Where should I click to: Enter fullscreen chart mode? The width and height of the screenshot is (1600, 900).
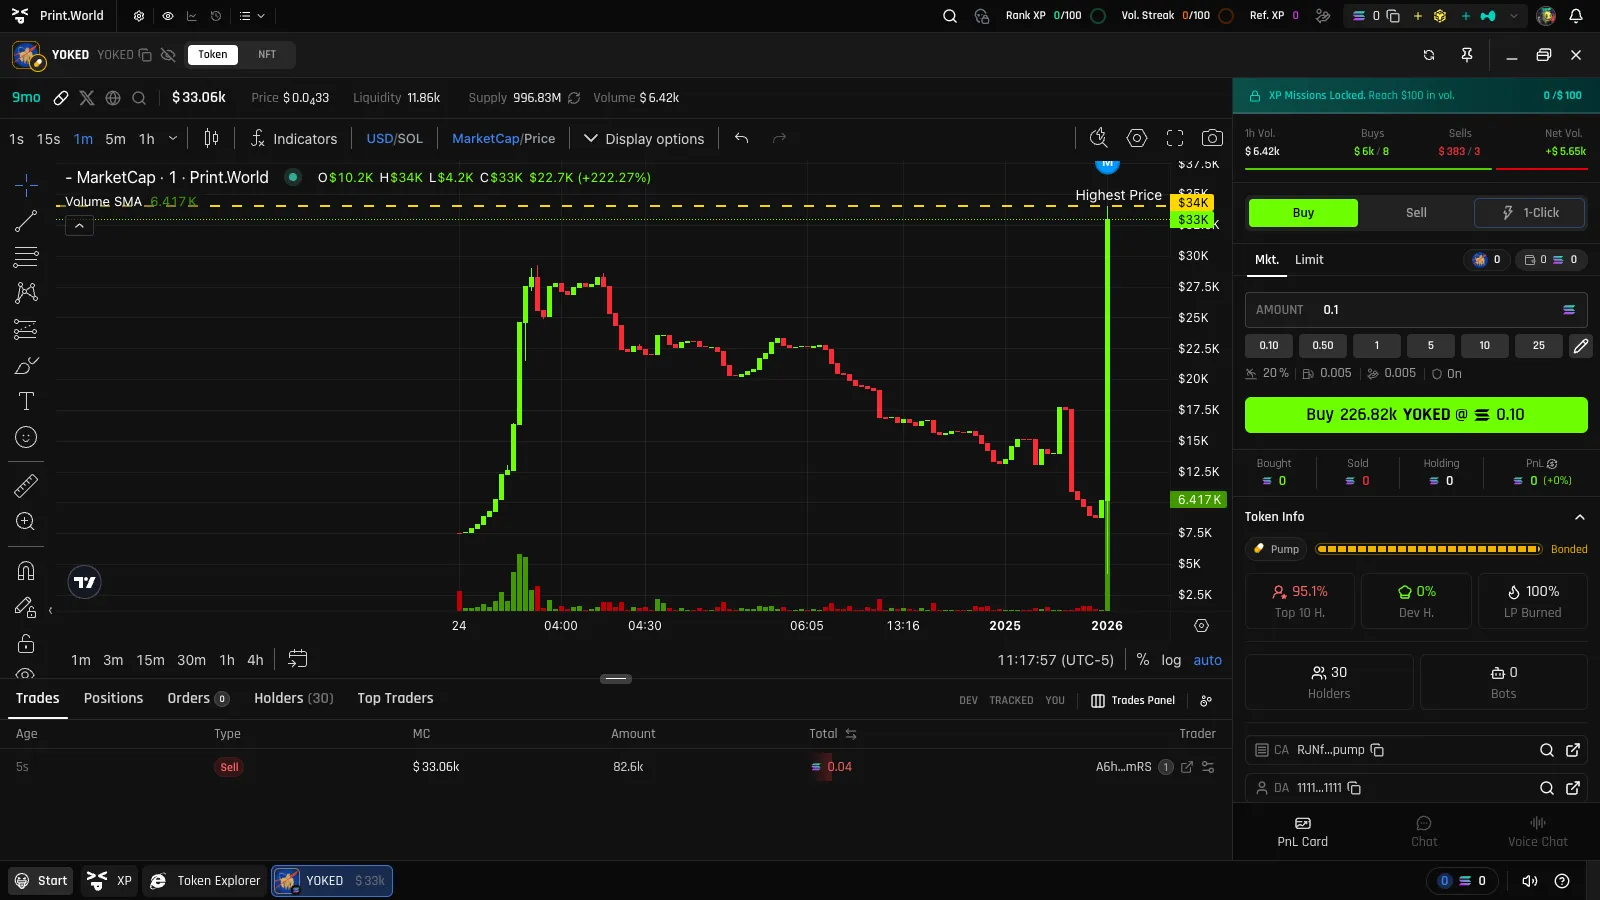(1175, 138)
